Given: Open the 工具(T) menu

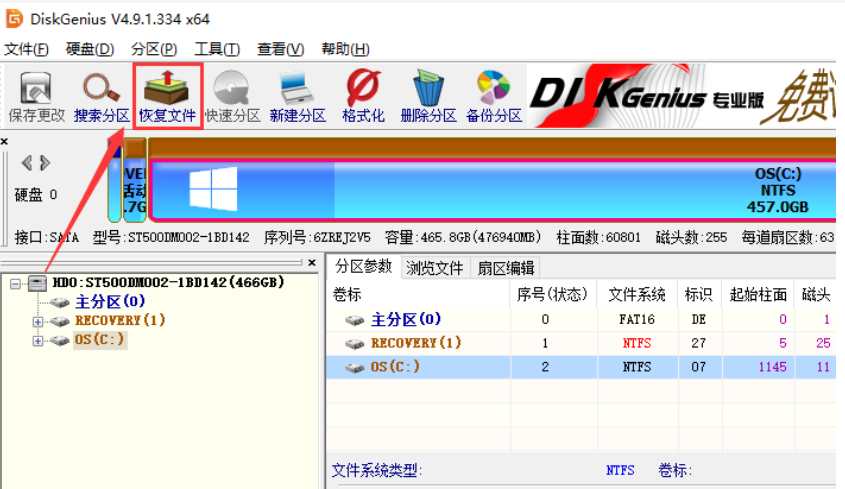Looking at the screenshot, I should pos(217,49).
